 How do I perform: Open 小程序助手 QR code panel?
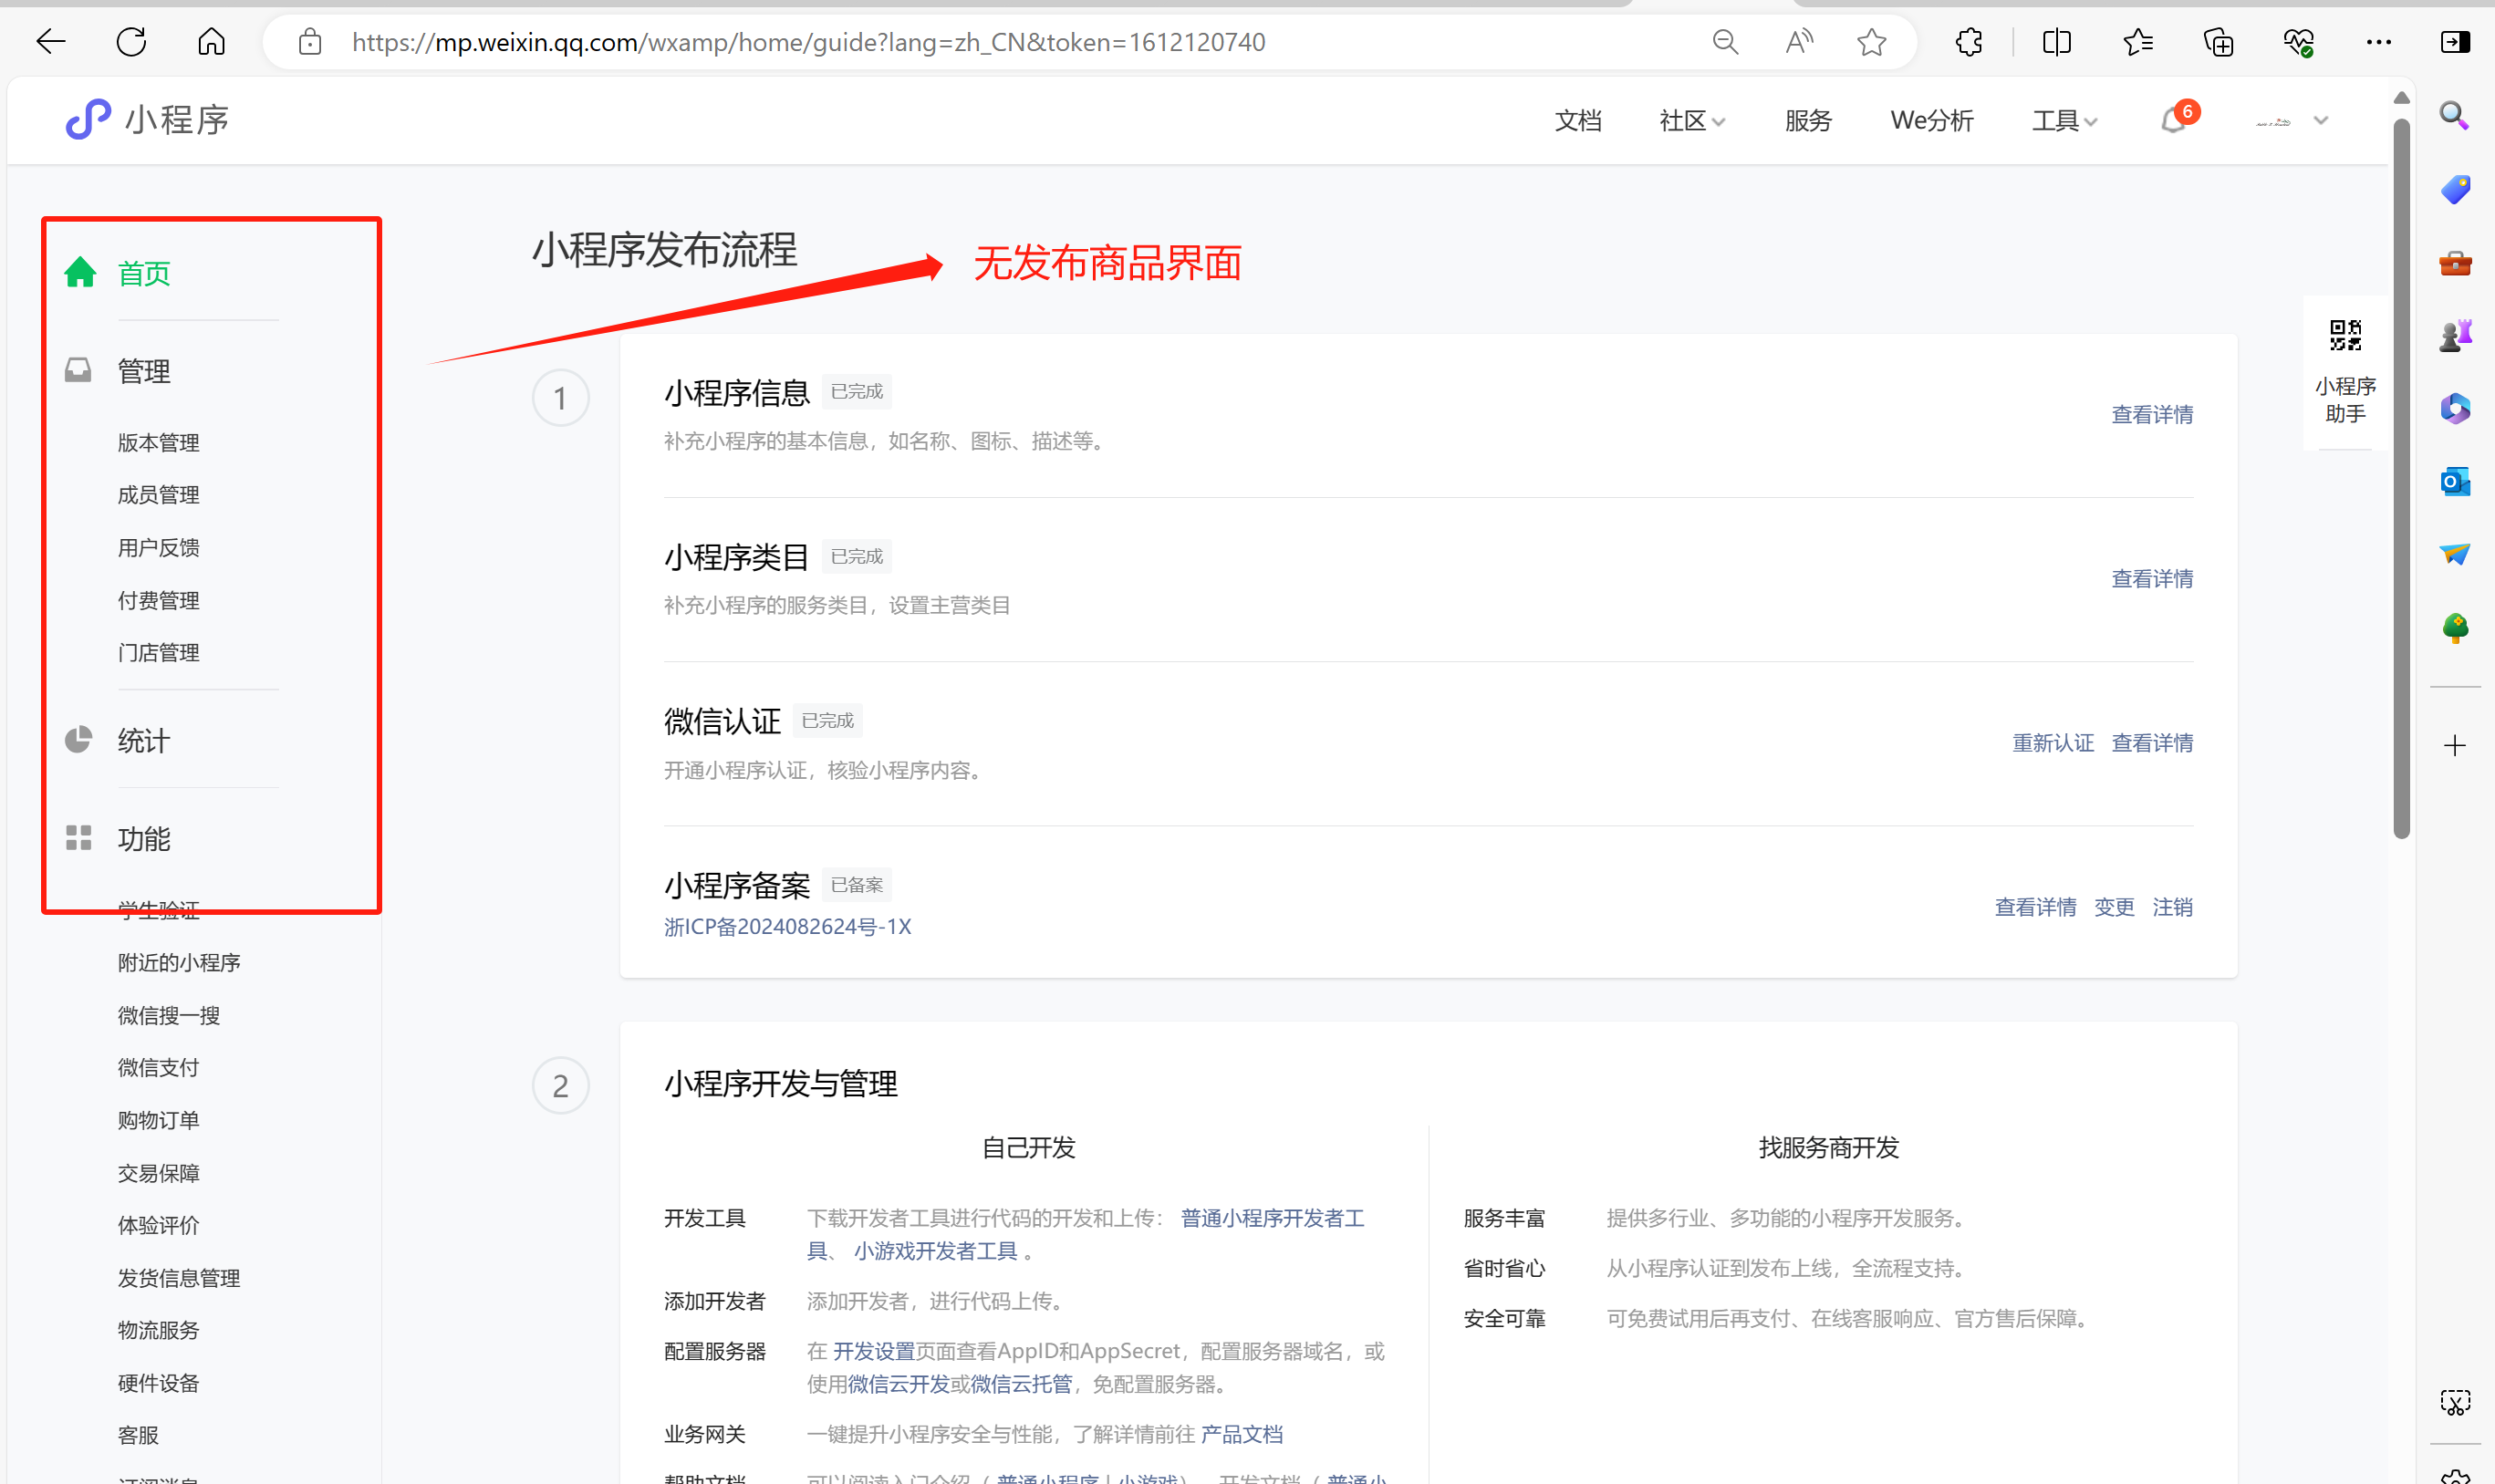coord(2345,372)
